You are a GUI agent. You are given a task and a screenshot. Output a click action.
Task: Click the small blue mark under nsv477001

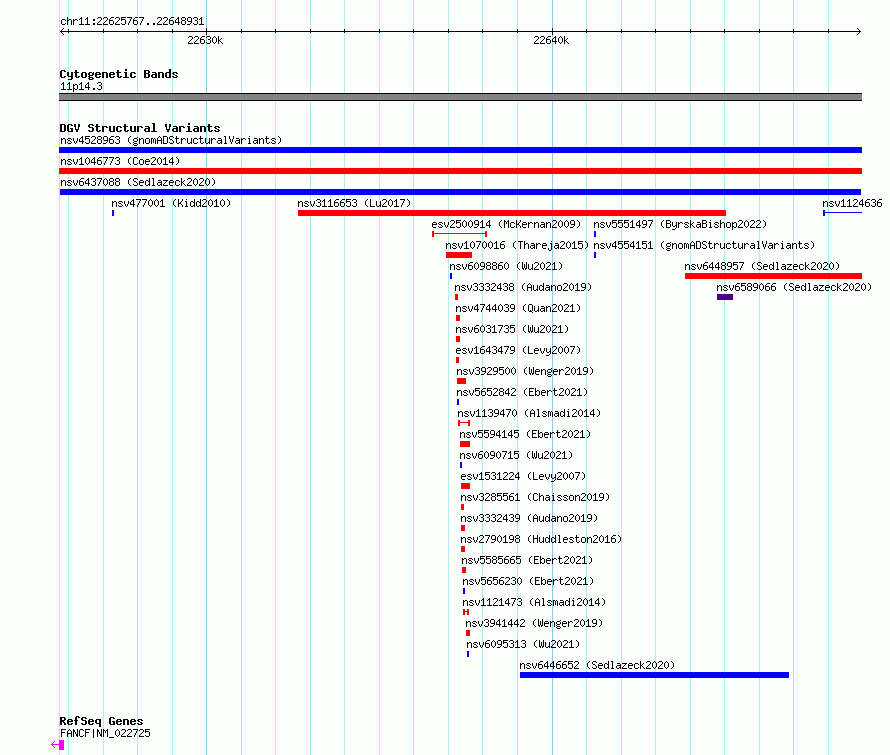(x=113, y=213)
